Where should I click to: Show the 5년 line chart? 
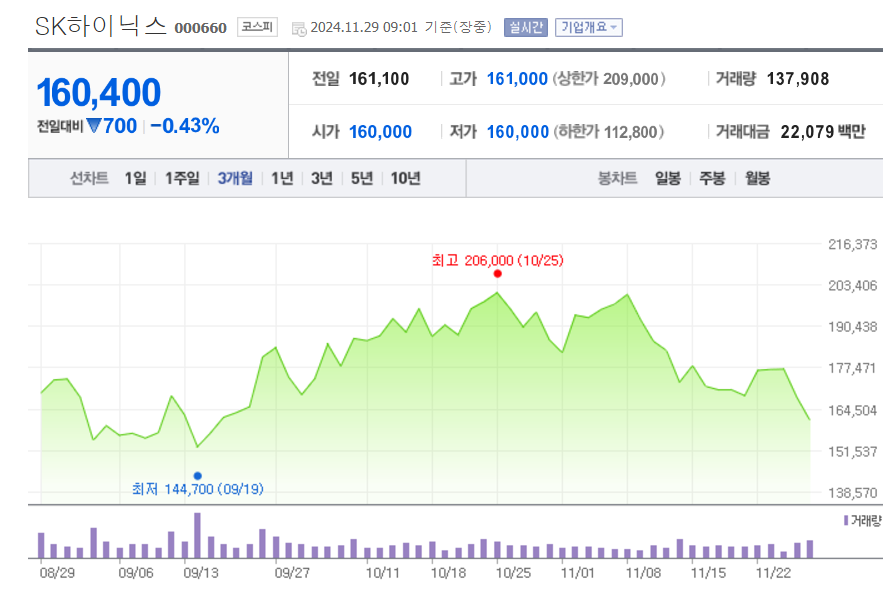click(x=362, y=179)
